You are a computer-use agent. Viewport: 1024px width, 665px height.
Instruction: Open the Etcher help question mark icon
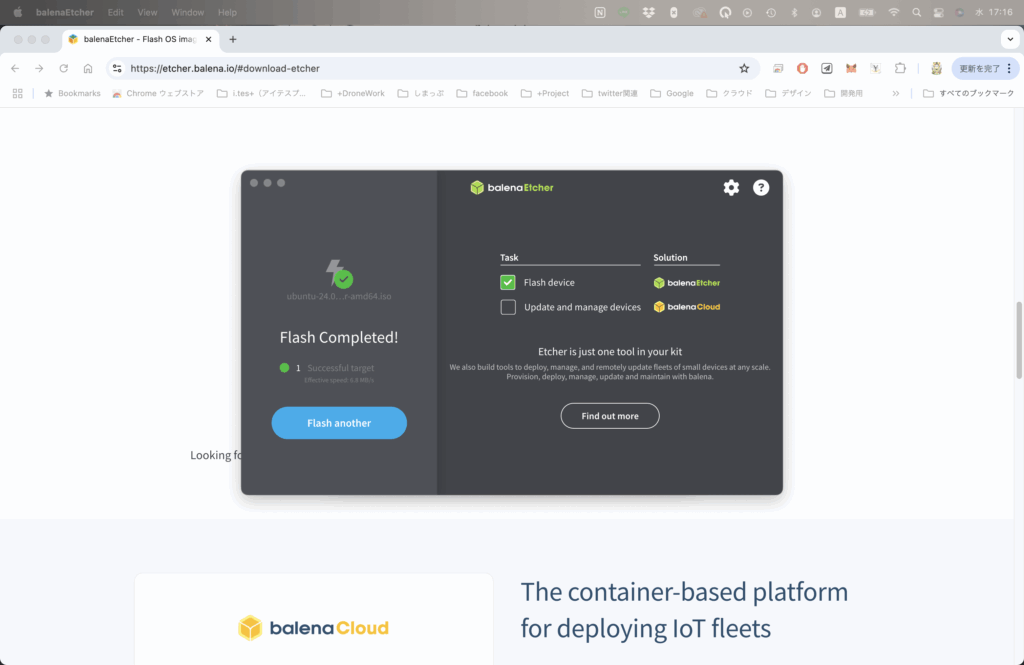[761, 187]
